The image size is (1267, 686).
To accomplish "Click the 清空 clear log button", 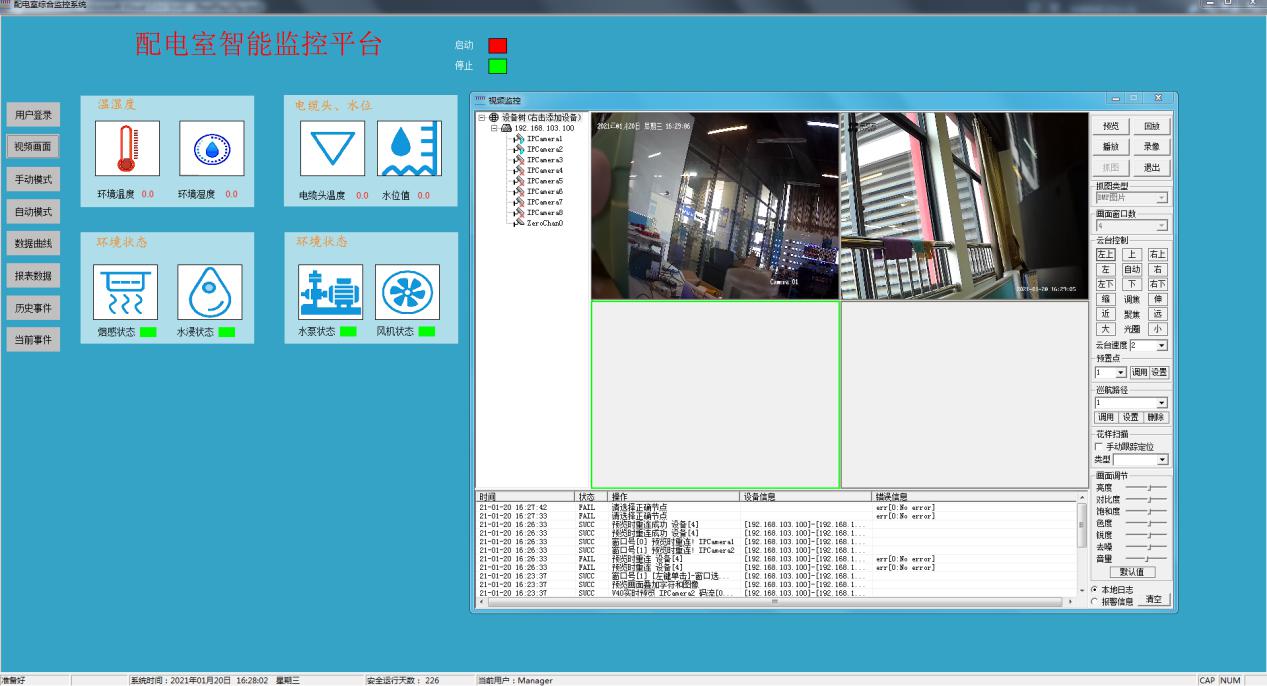I will 1154,599.
